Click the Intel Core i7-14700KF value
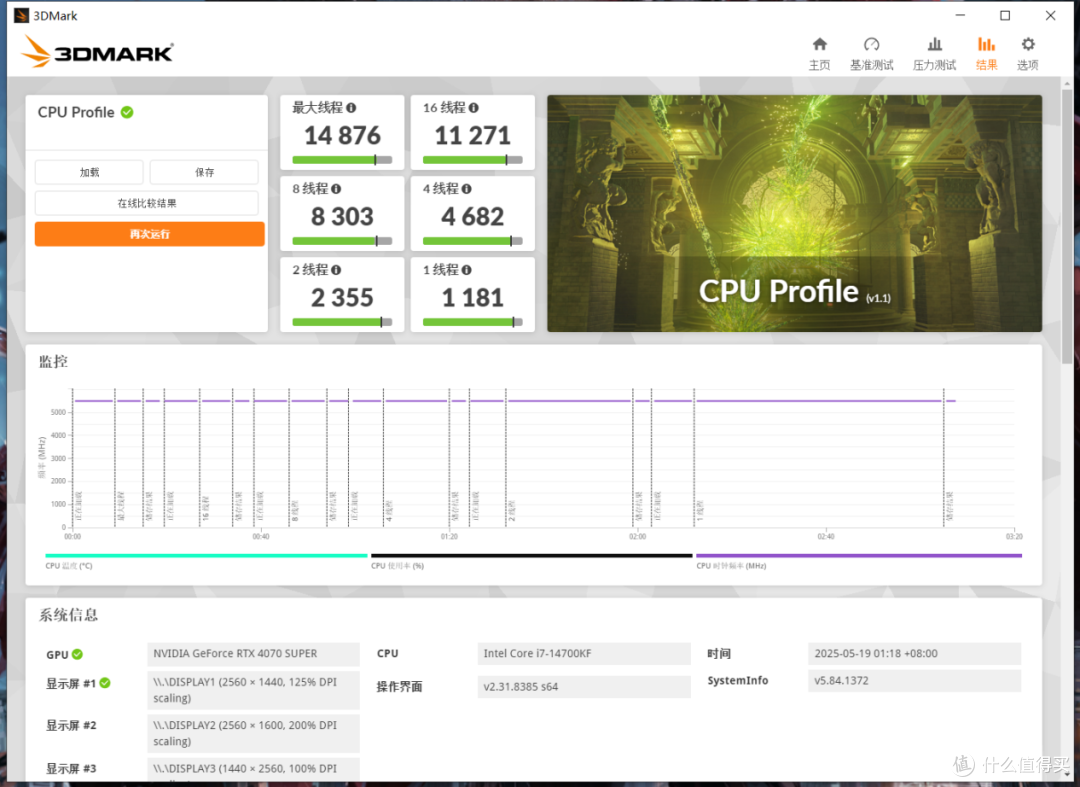Image resolution: width=1080 pixels, height=787 pixels. tap(584, 653)
